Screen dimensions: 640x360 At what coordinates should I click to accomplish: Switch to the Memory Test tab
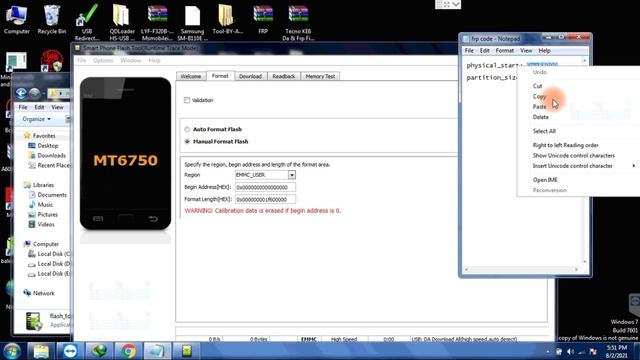pos(320,76)
